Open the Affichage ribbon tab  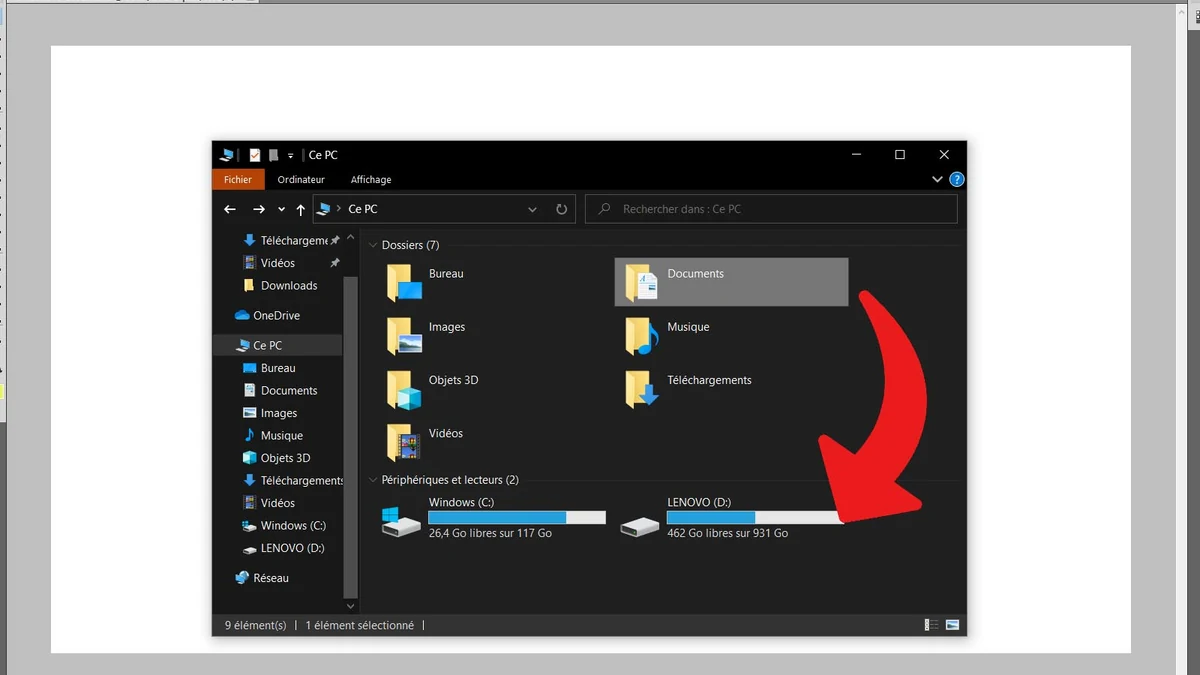click(x=371, y=180)
